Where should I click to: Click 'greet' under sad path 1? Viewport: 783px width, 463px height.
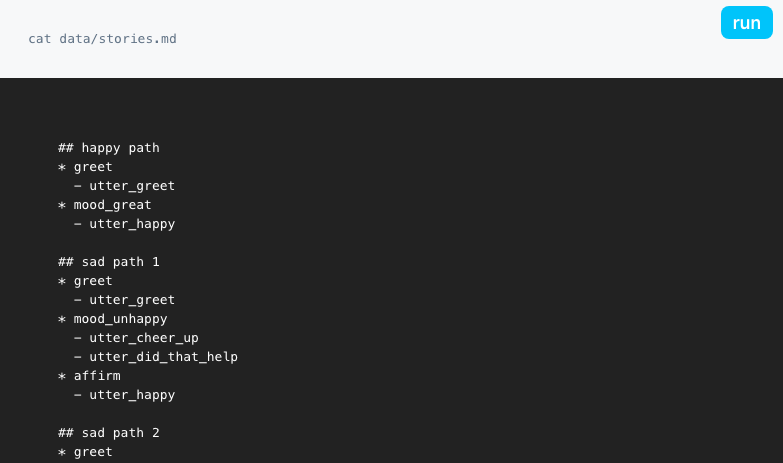[93, 281]
